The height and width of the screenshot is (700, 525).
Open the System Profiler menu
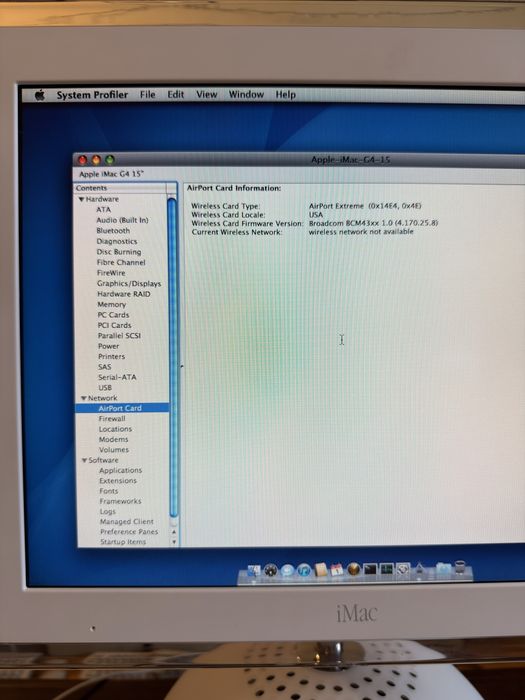coord(92,95)
